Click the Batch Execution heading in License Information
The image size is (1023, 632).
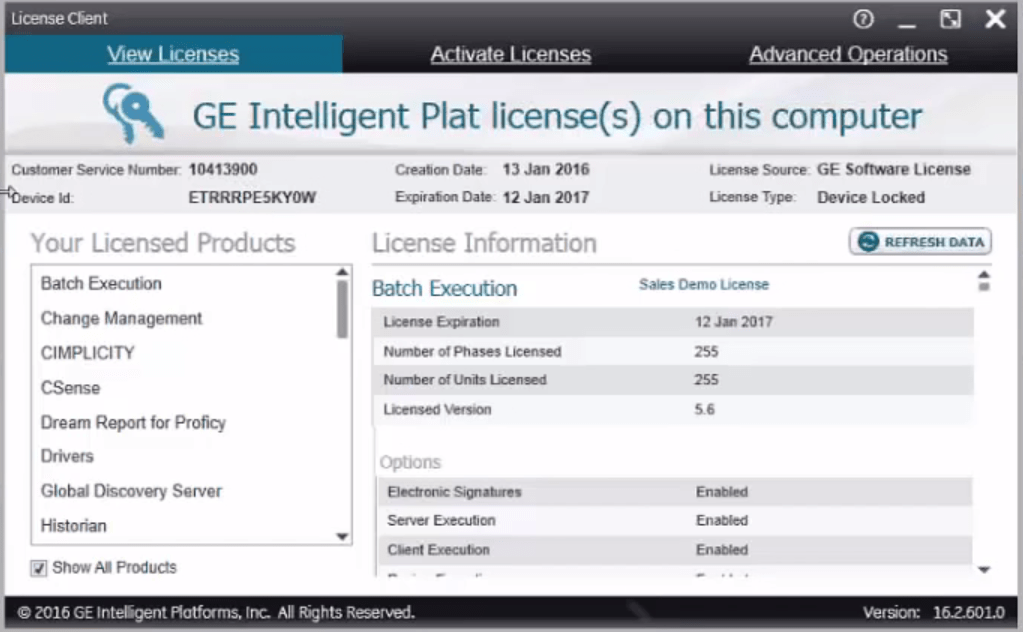[444, 288]
